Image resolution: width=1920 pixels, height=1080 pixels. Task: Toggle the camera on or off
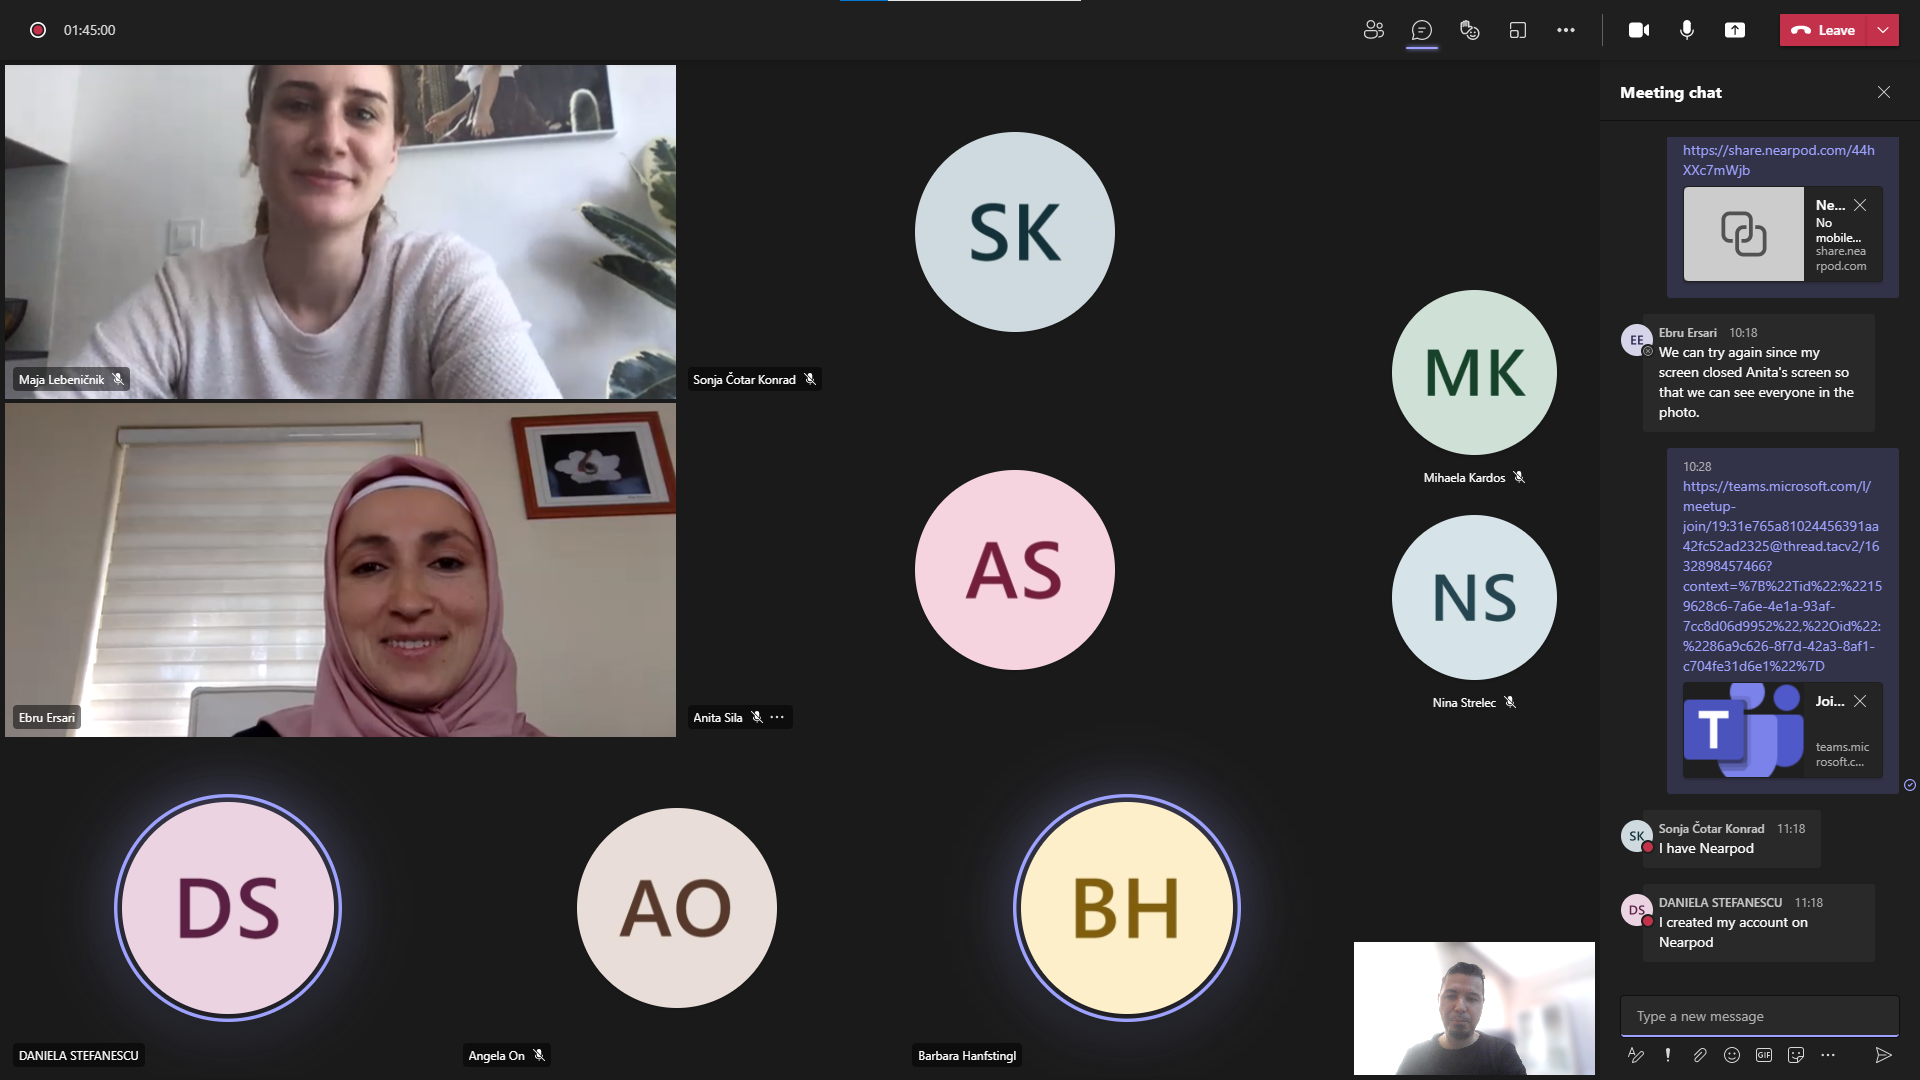pyautogui.click(x=1638, y=30)
